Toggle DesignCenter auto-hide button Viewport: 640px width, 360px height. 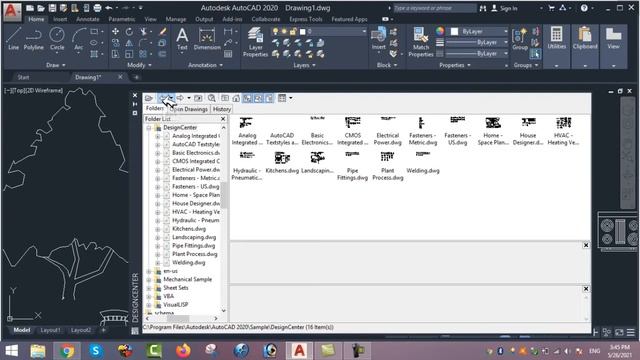(x=135, y=104)
